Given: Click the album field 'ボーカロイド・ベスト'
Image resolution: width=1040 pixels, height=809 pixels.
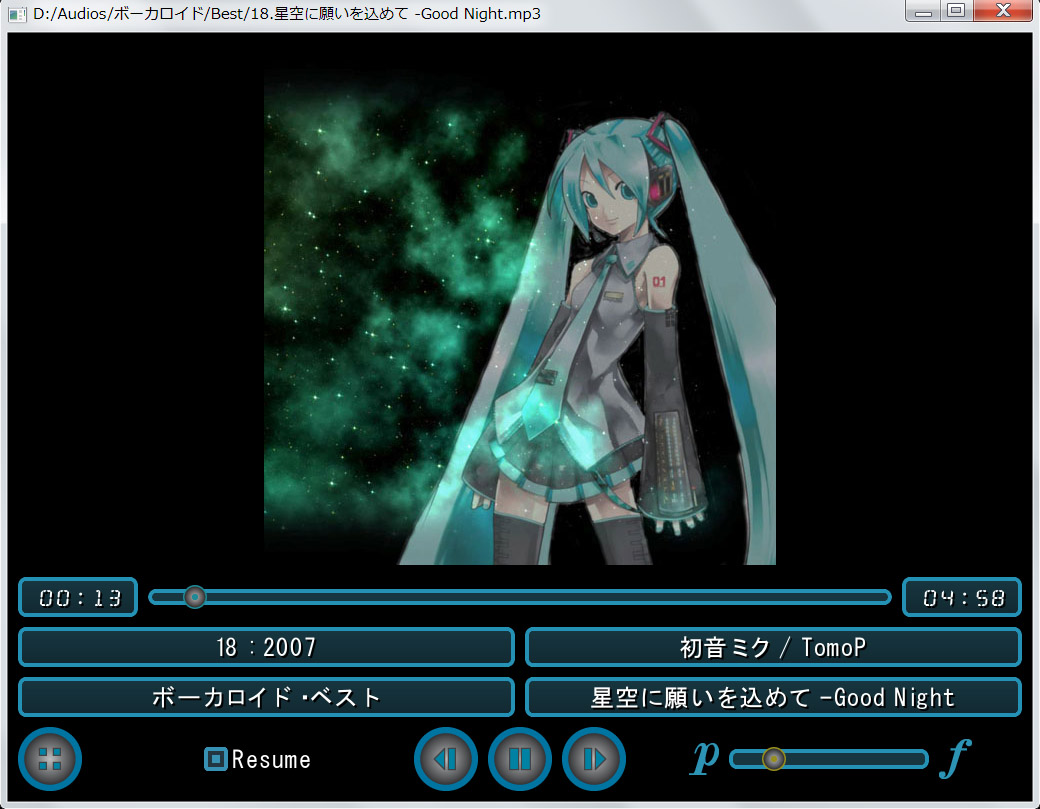Looking at the screenshot, I should [x=267, y=698].
